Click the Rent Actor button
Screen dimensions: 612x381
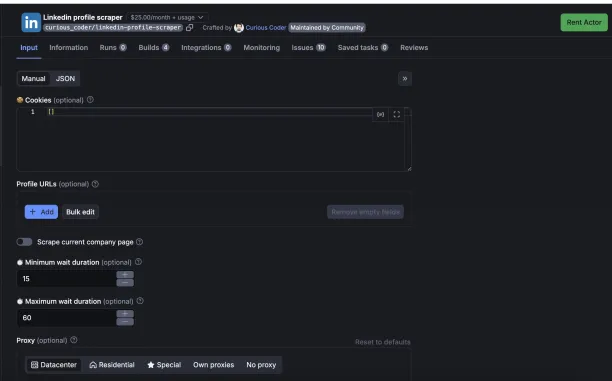584,23
